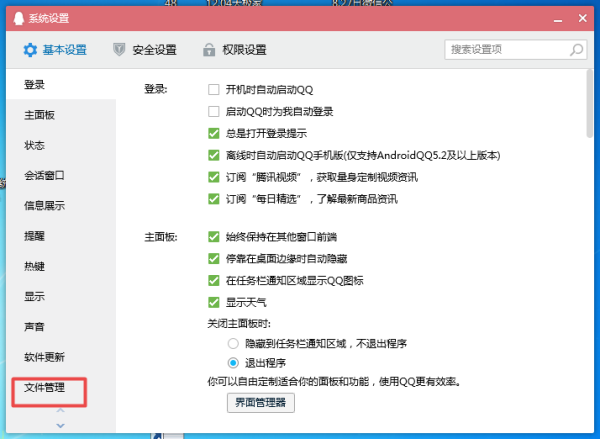This screenshot has height=439, width=600.
Task: Enable 启动QQ时为我自动登录 checkbox
Action: coord(214,111)
